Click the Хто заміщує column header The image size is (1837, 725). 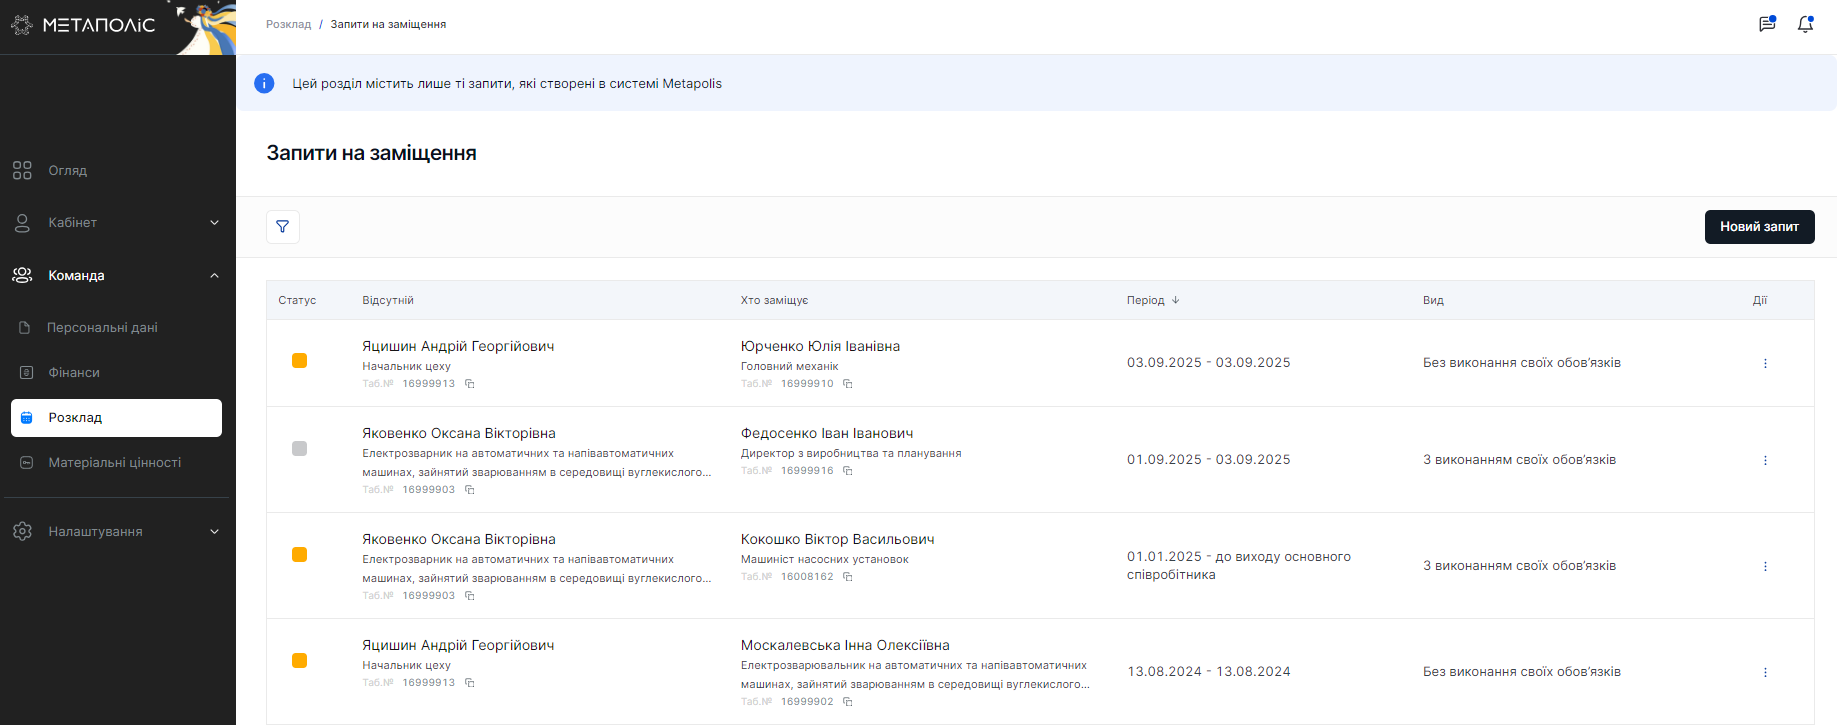774,300
